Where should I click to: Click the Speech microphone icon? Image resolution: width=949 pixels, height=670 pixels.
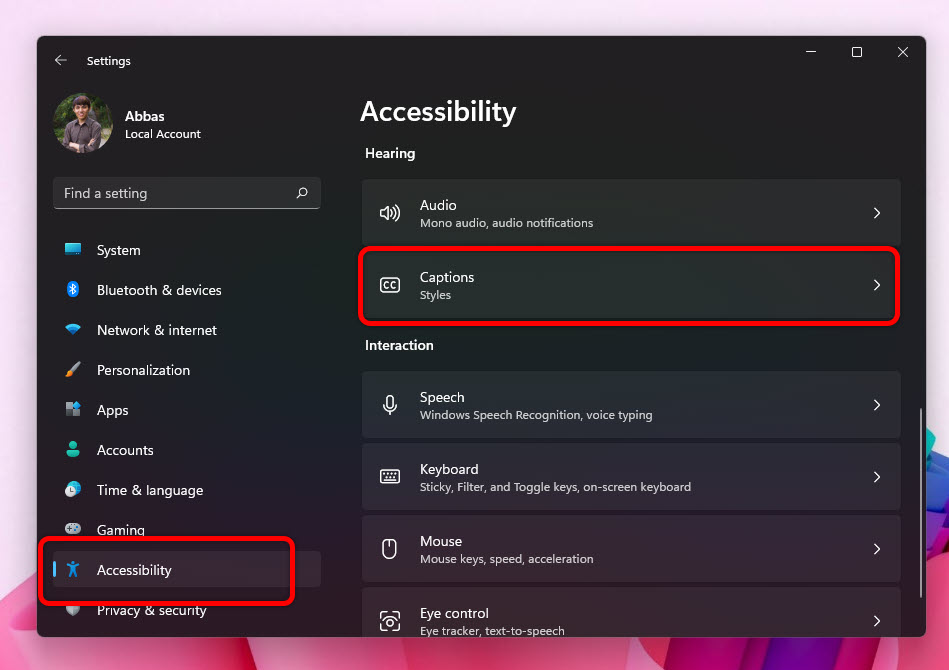click(390, 405)
